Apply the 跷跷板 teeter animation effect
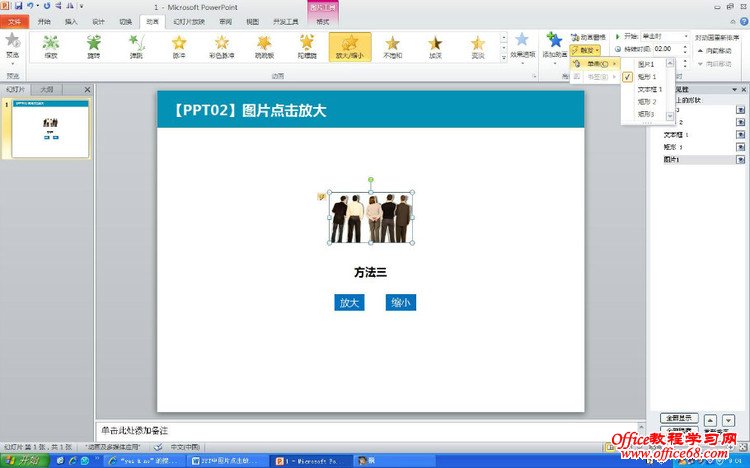Viewport: 750px width, 468px height. point(264,47)
